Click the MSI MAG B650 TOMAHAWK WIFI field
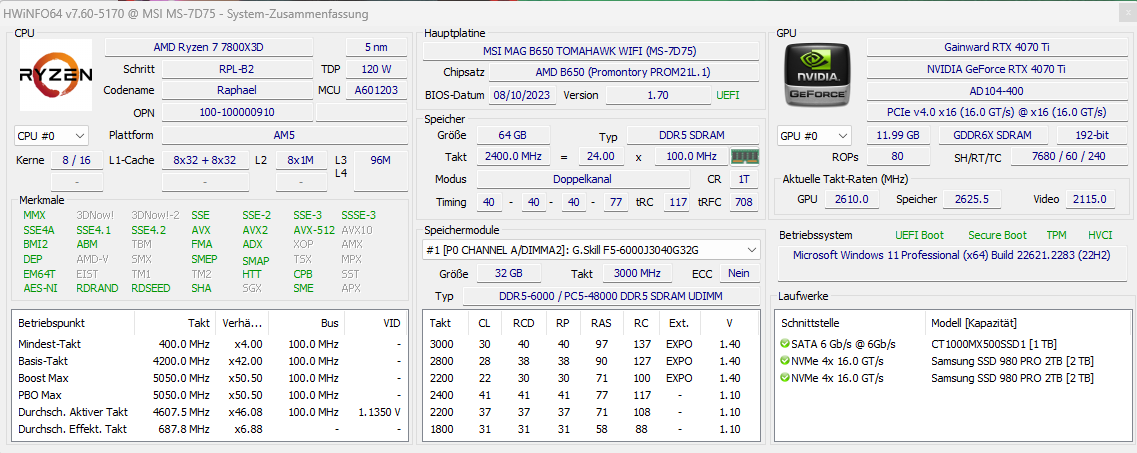 (590, 51)
